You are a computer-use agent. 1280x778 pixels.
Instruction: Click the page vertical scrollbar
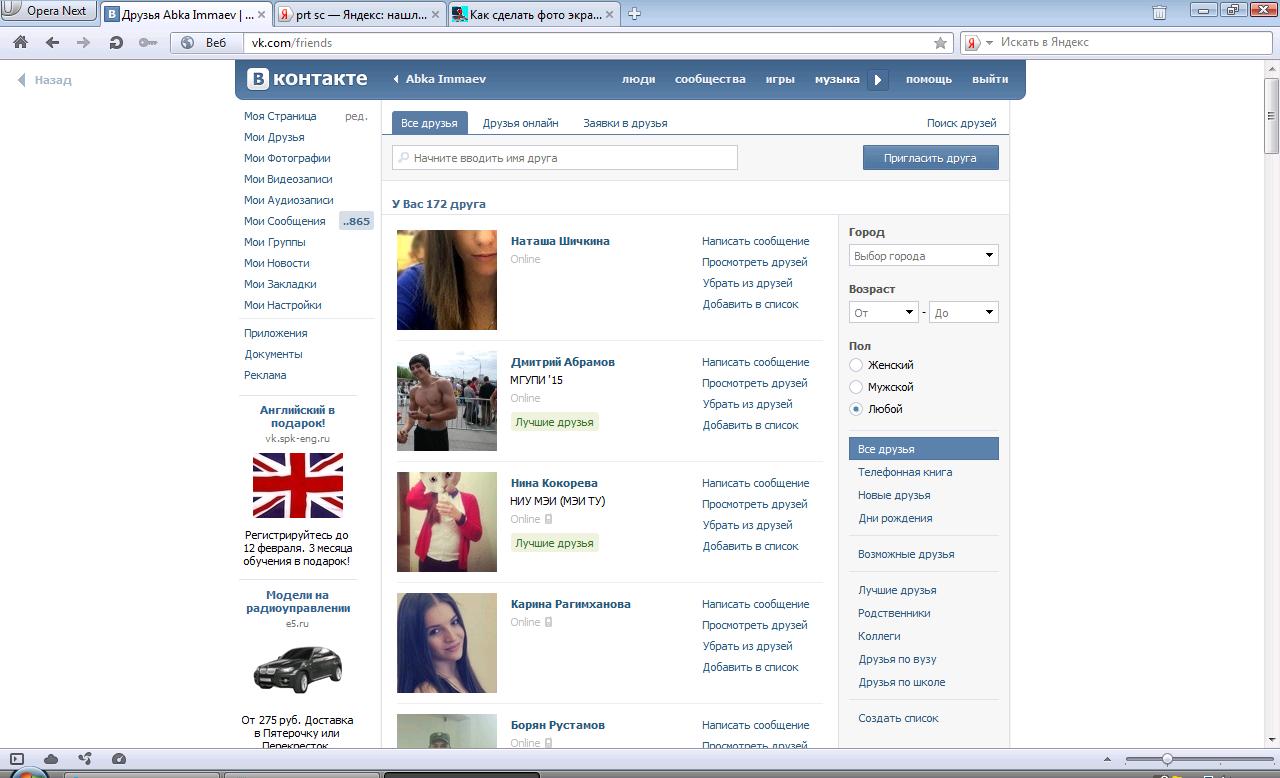click(x=1272, y=402)
